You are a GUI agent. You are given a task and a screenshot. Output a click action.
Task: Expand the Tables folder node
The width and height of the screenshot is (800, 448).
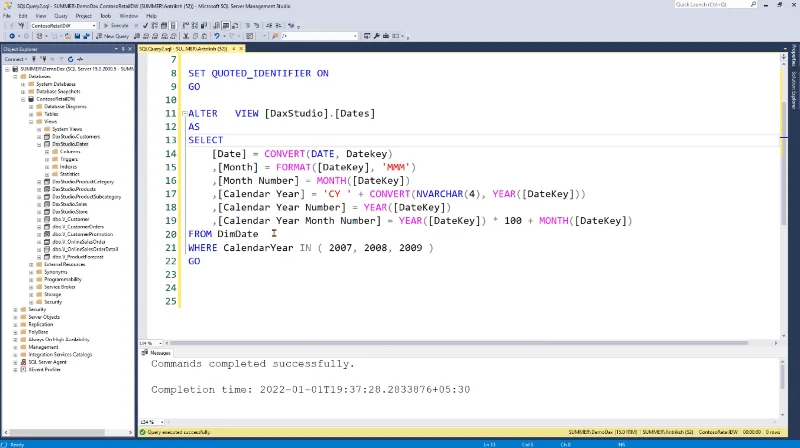point(31,114)
